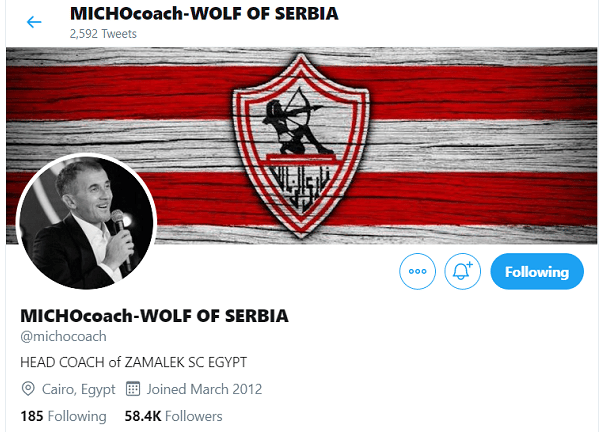Click the bold display name under the photo

point(154,316)
